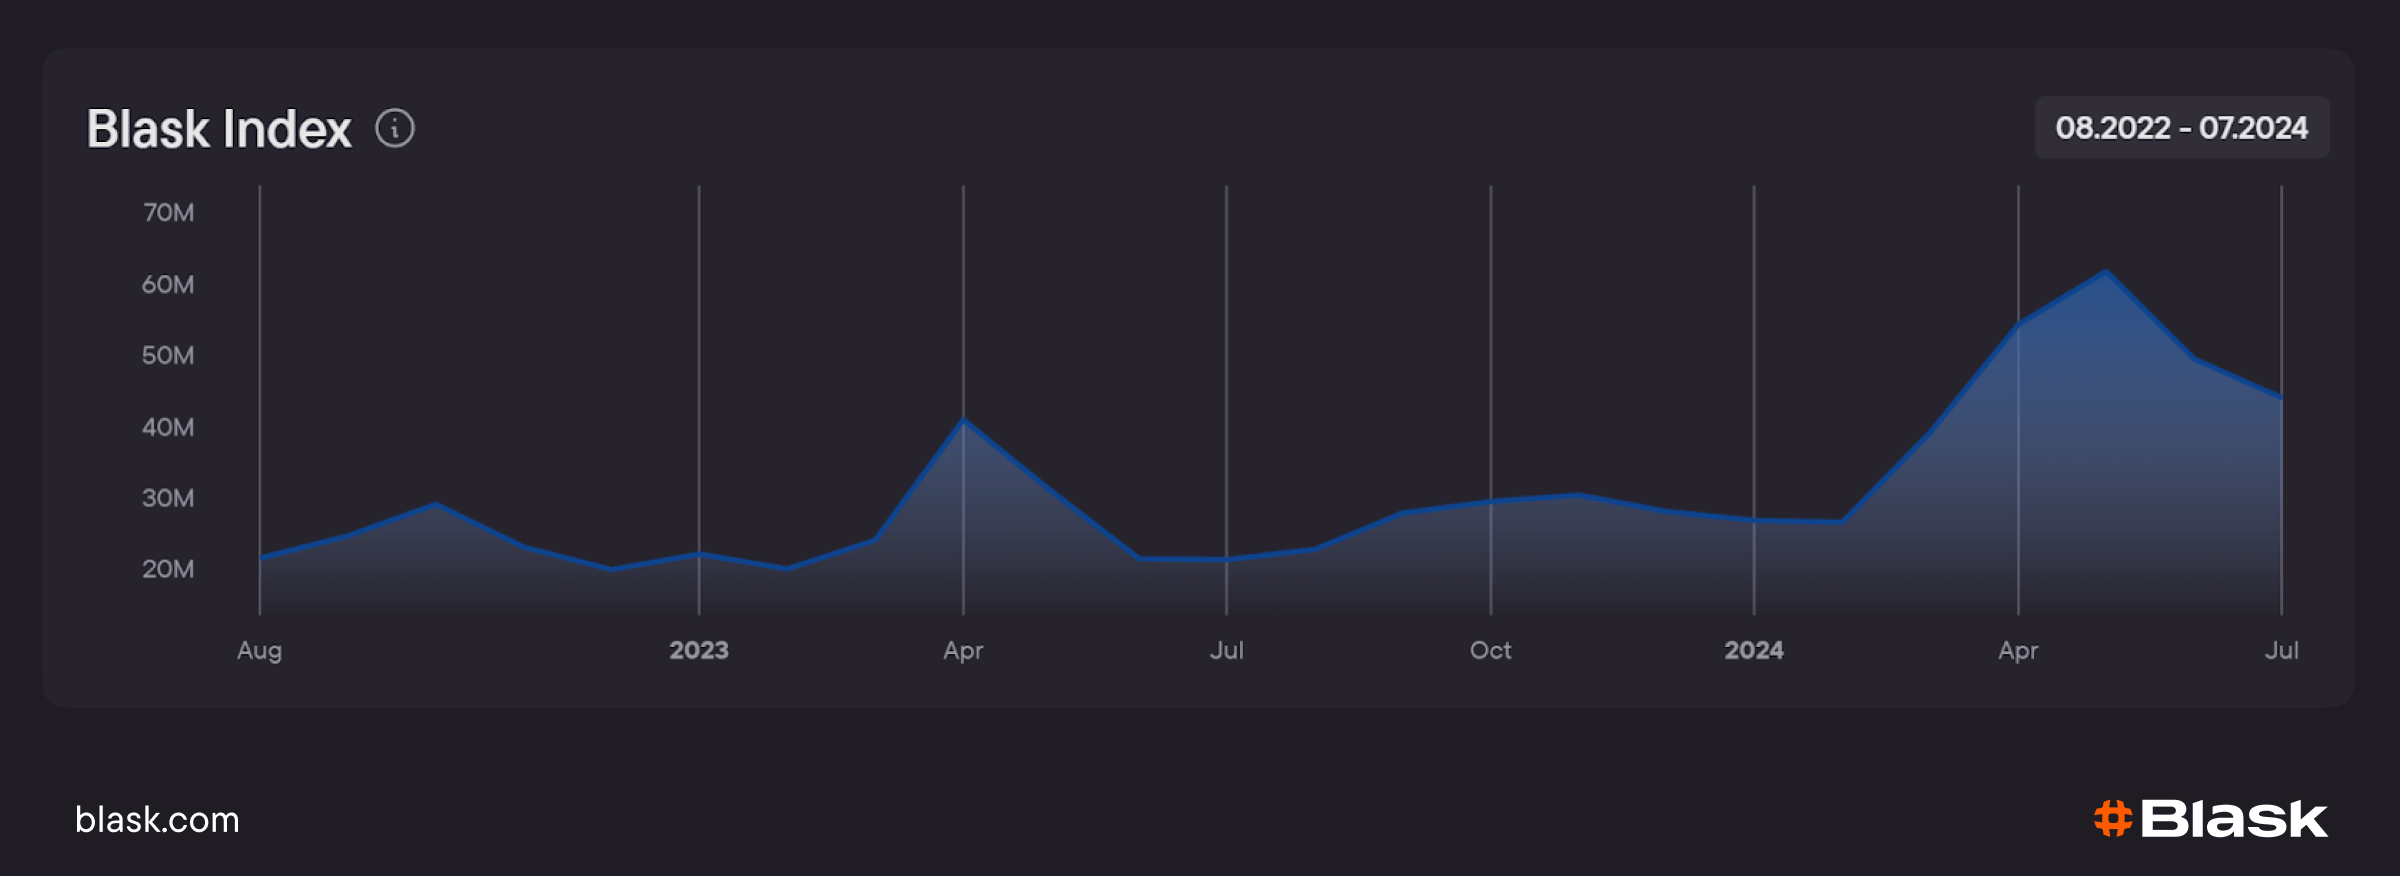Click the 50M y-axis label

(x=168, y=355)
